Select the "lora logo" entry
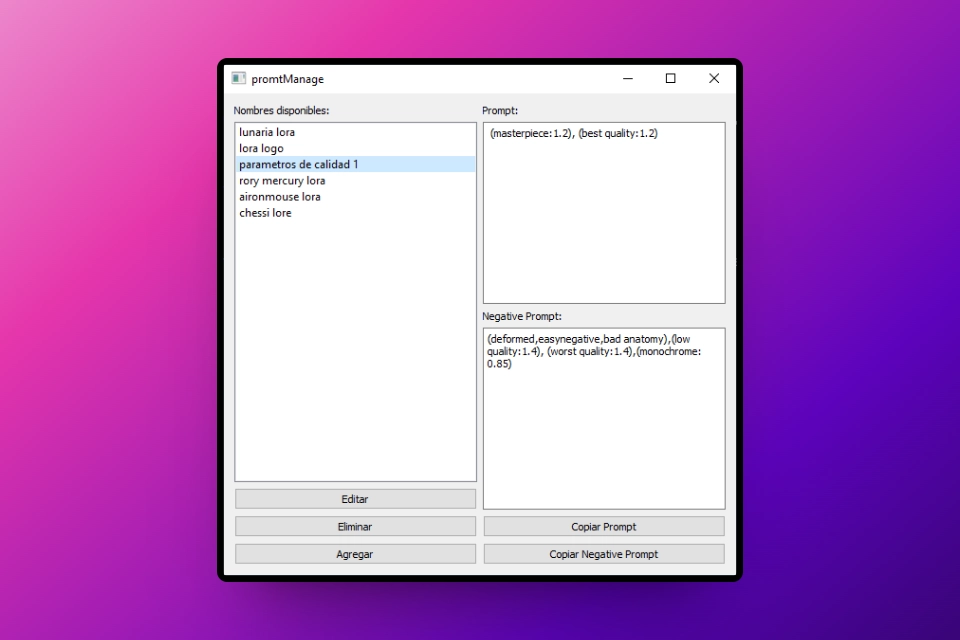Viewport: 960px width, 640px height. [260, 147]
